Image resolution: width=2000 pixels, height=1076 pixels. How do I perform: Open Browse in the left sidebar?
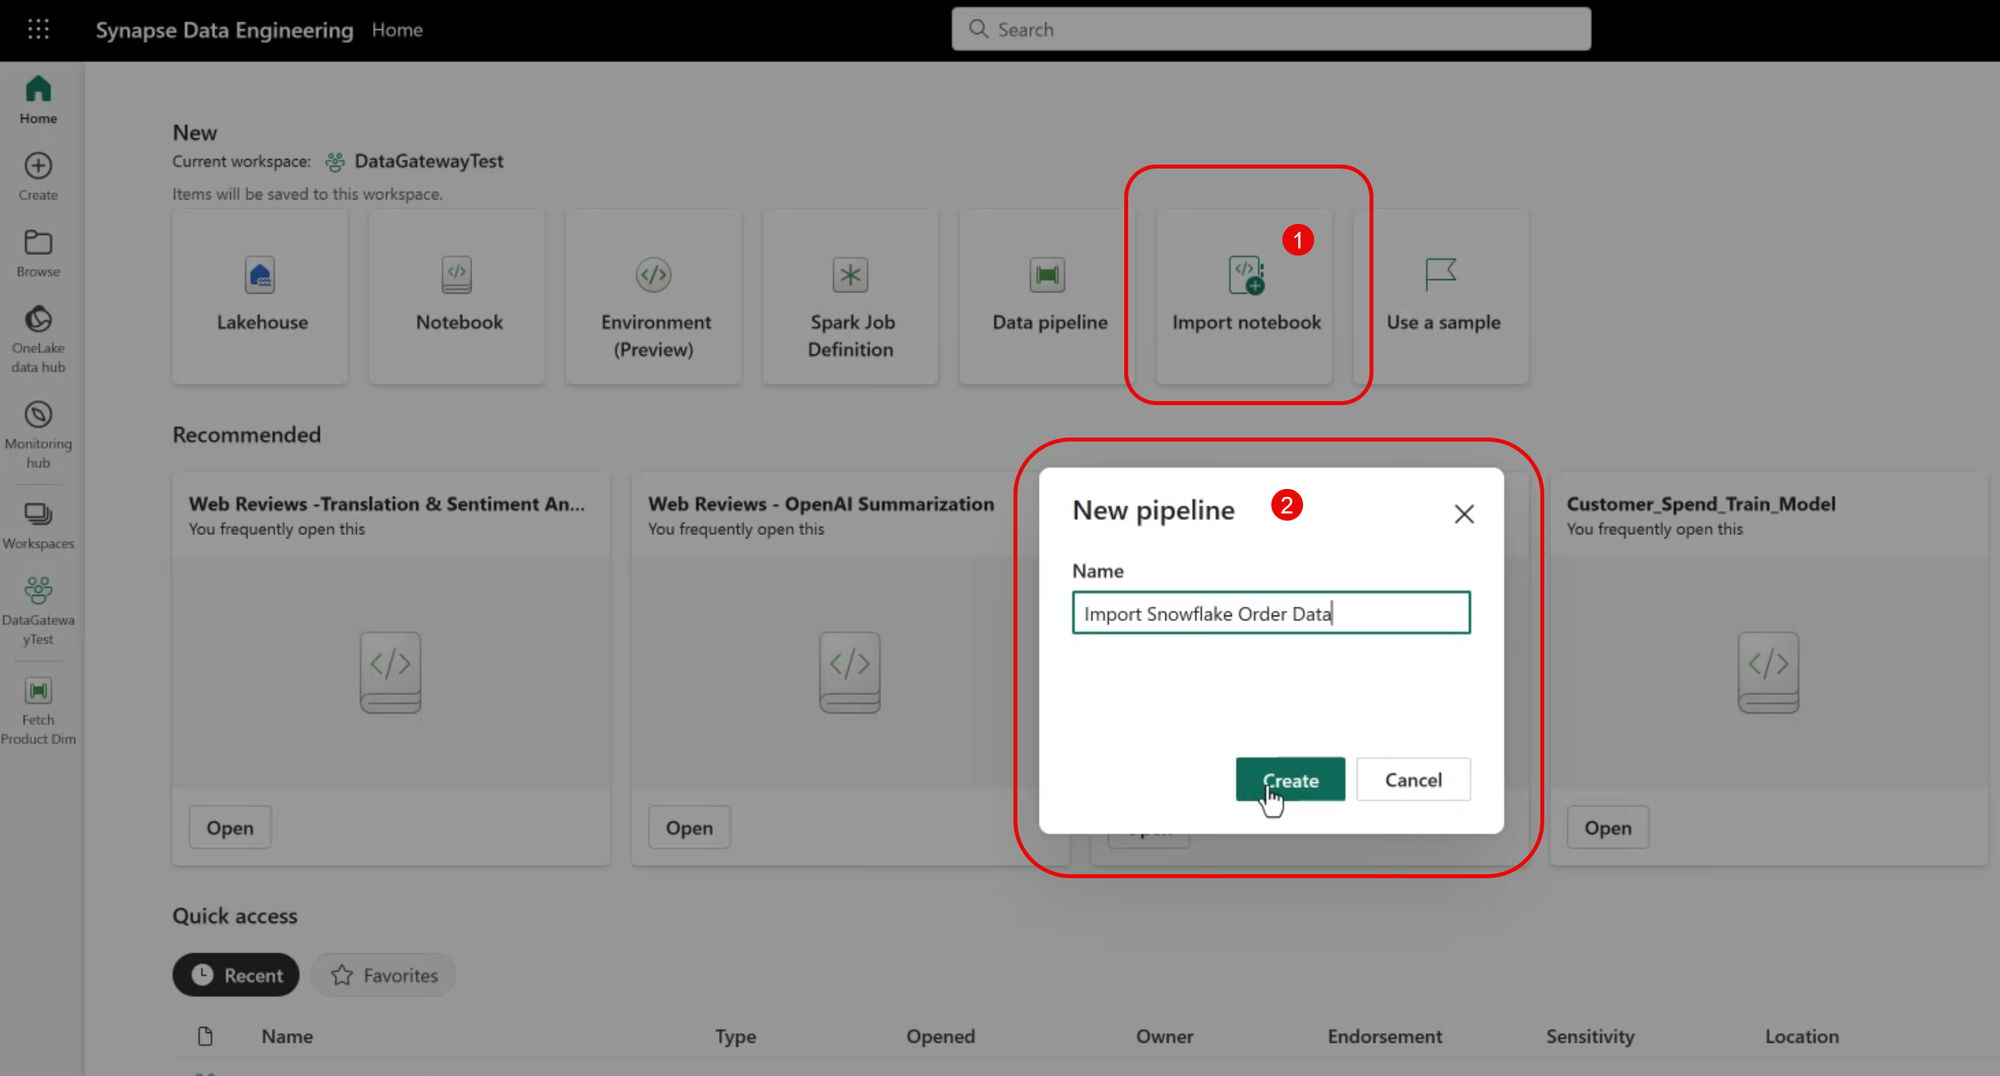click(38, 253)
